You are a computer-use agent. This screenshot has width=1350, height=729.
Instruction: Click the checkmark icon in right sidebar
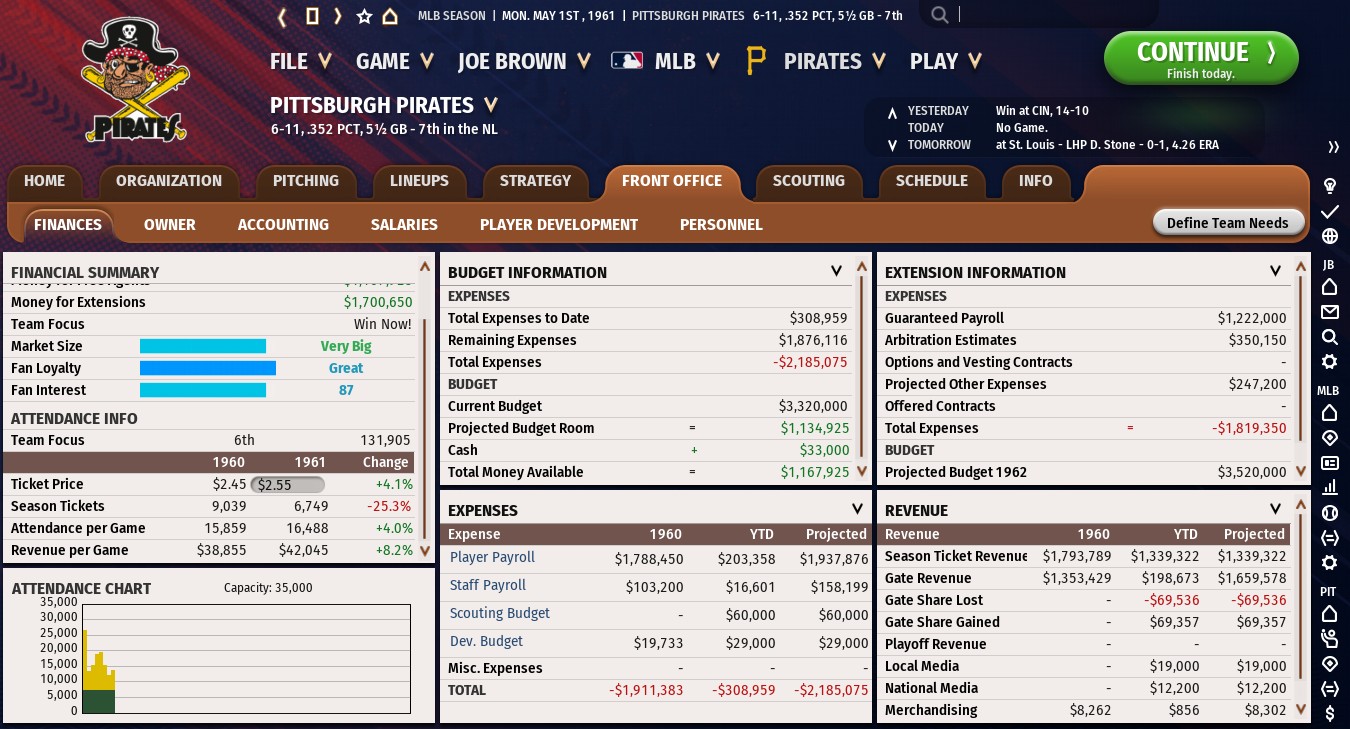[x=1330, y=212]
